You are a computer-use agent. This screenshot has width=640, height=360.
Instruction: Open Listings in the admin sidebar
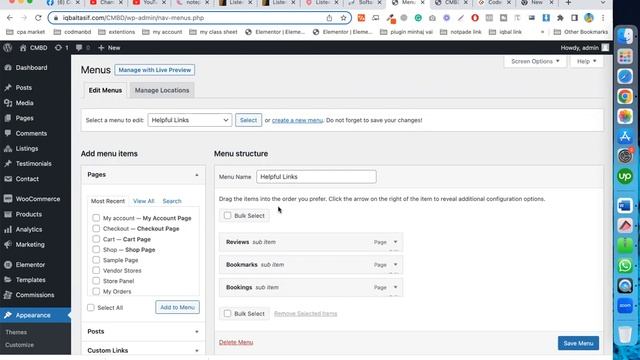27,149
